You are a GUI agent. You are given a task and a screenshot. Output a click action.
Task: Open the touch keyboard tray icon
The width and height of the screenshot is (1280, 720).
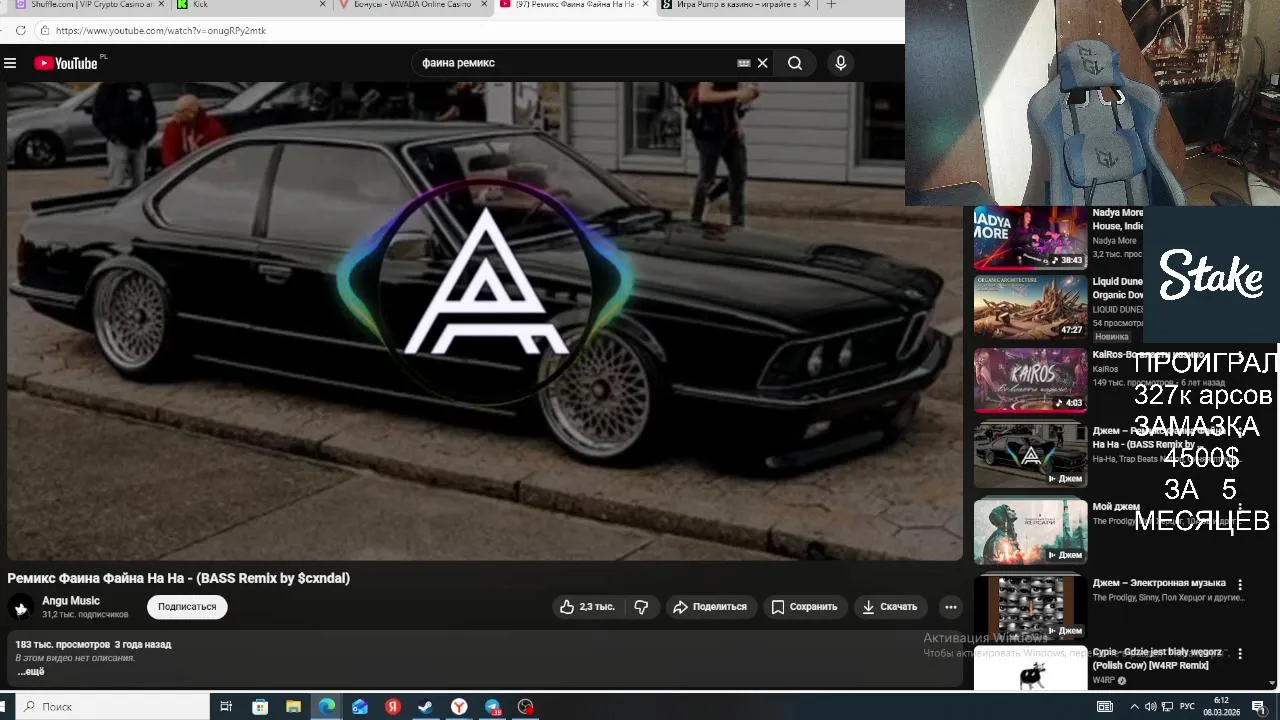(x=1105, y=707)
